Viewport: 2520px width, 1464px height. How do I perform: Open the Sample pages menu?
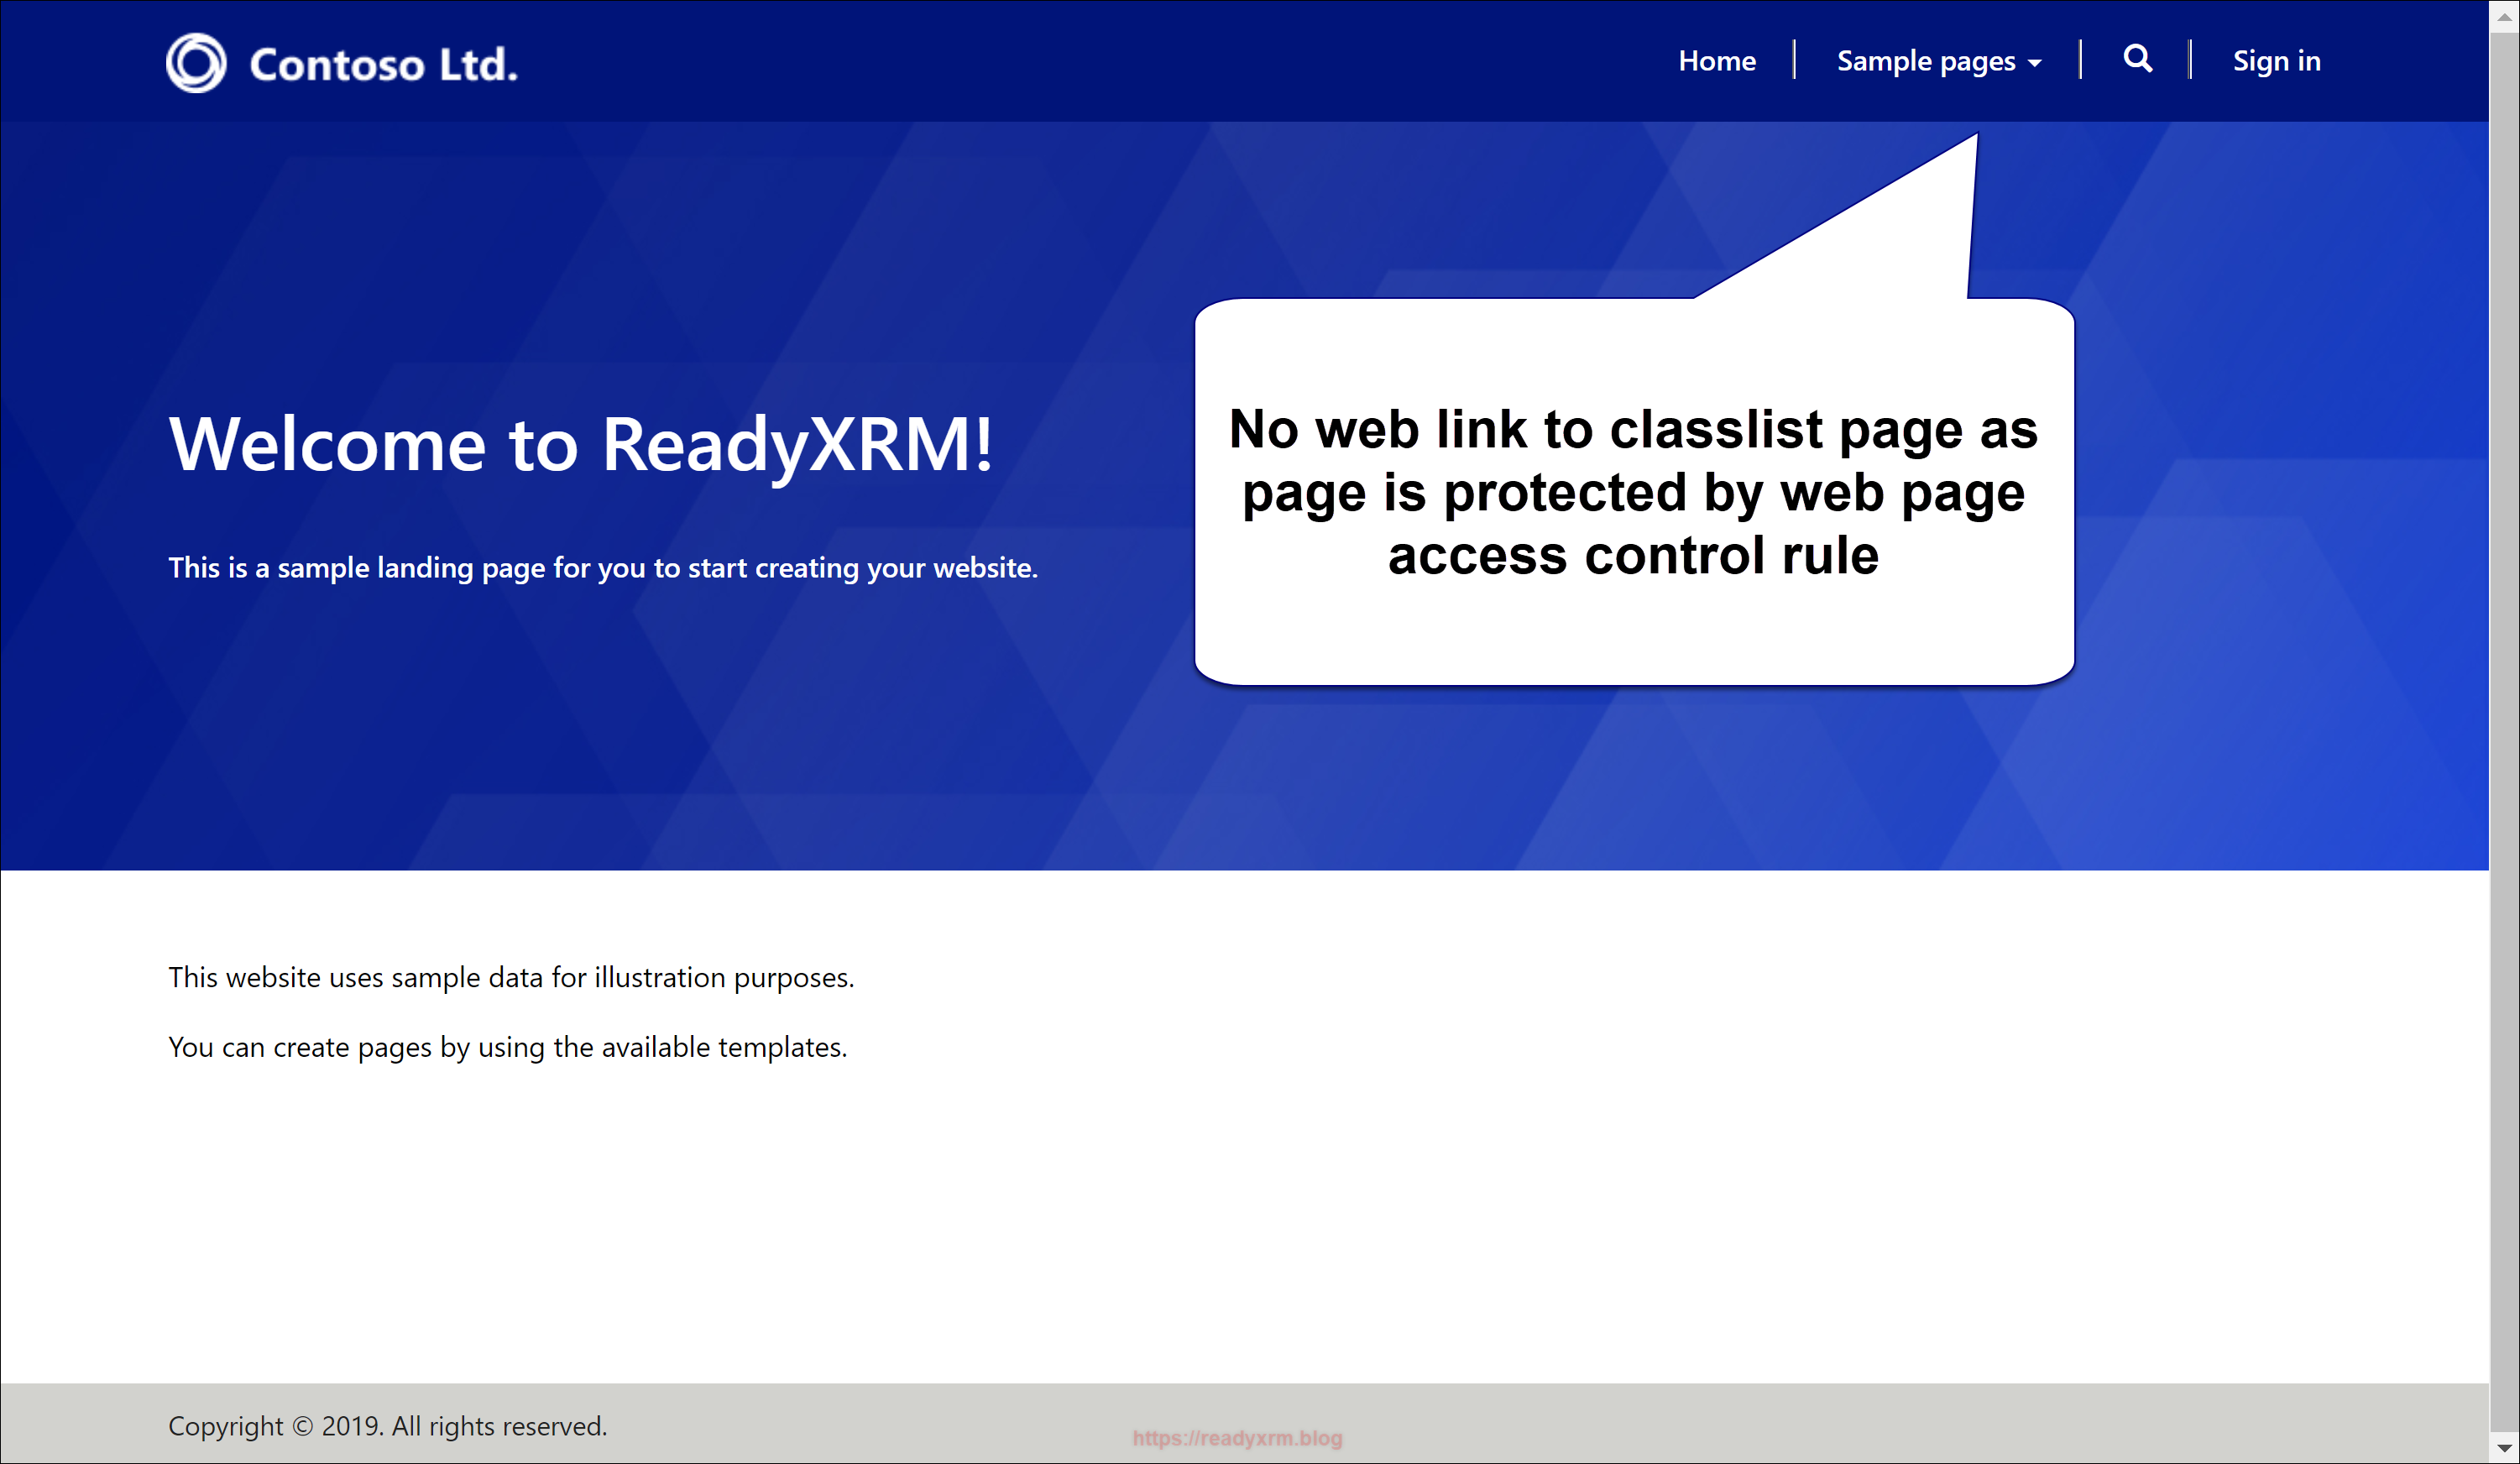(1925, 61)
